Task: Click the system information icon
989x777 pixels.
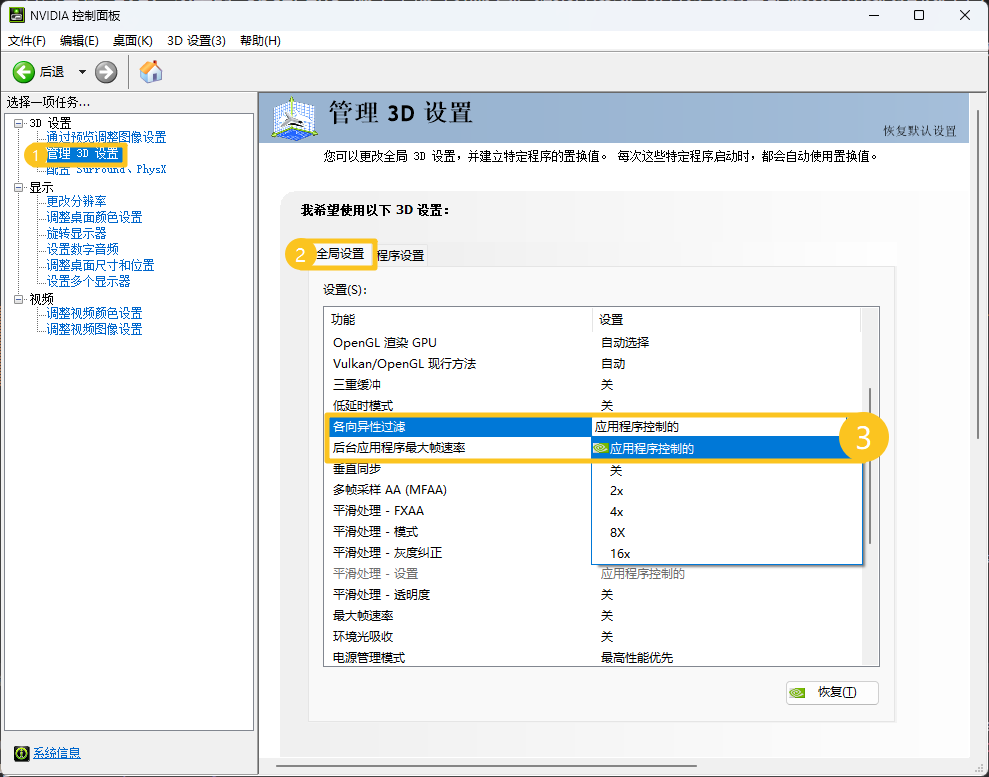Action: (21, 753)
